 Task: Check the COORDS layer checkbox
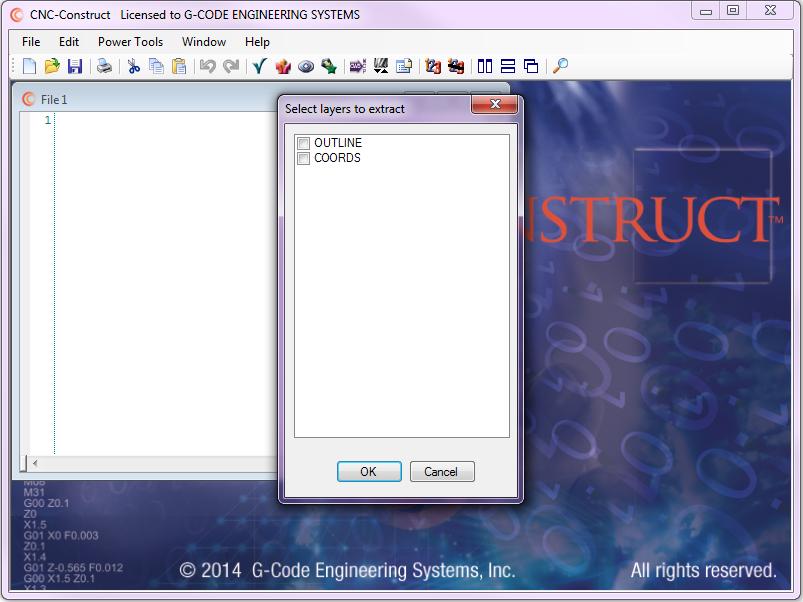(303, 158)
